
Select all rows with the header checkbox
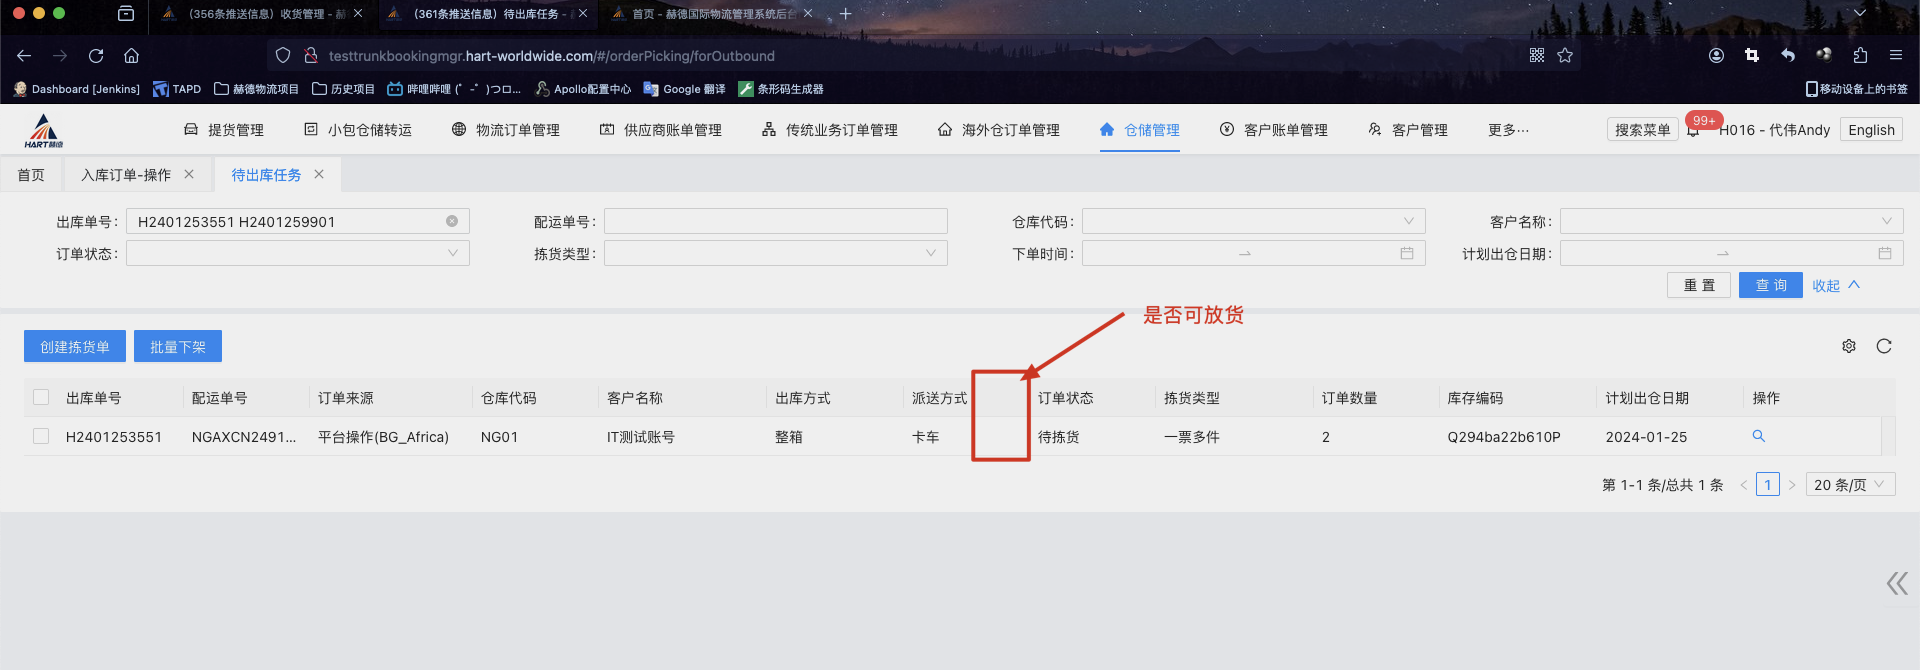coord(41,397)
